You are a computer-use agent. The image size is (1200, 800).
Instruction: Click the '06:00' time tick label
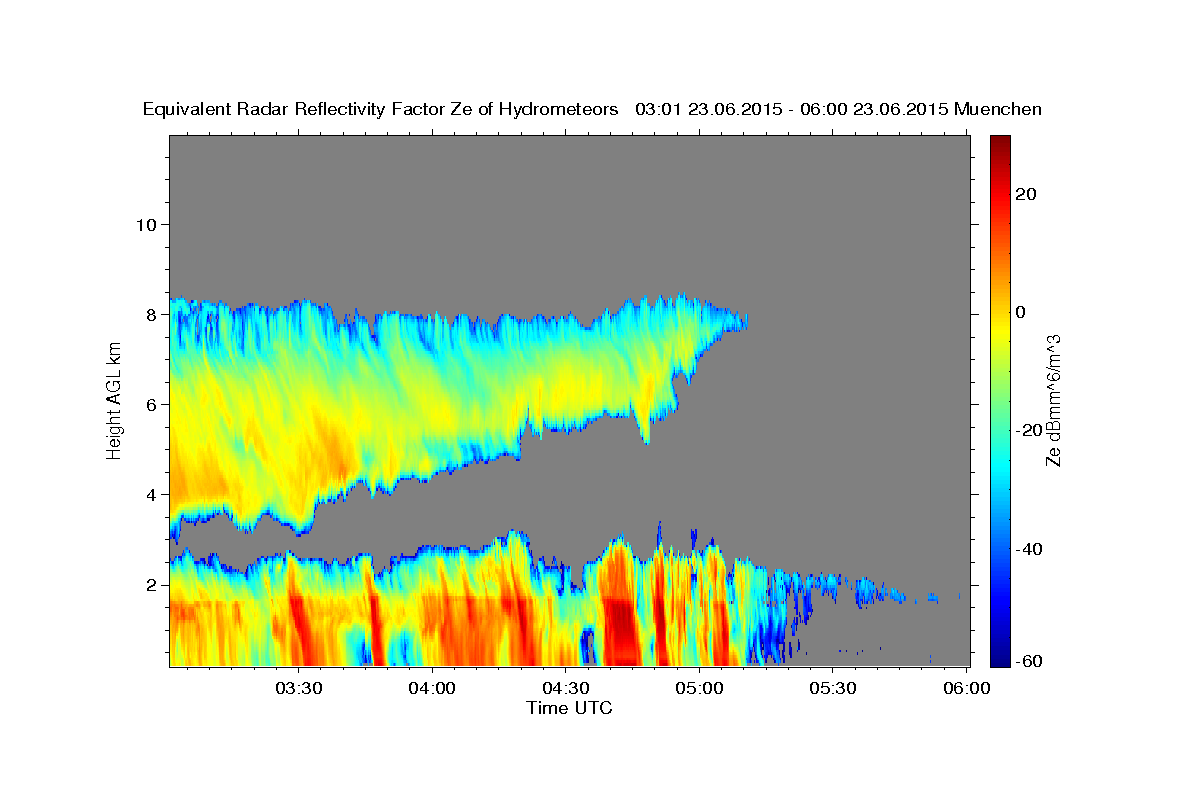(x=966, y=689)
